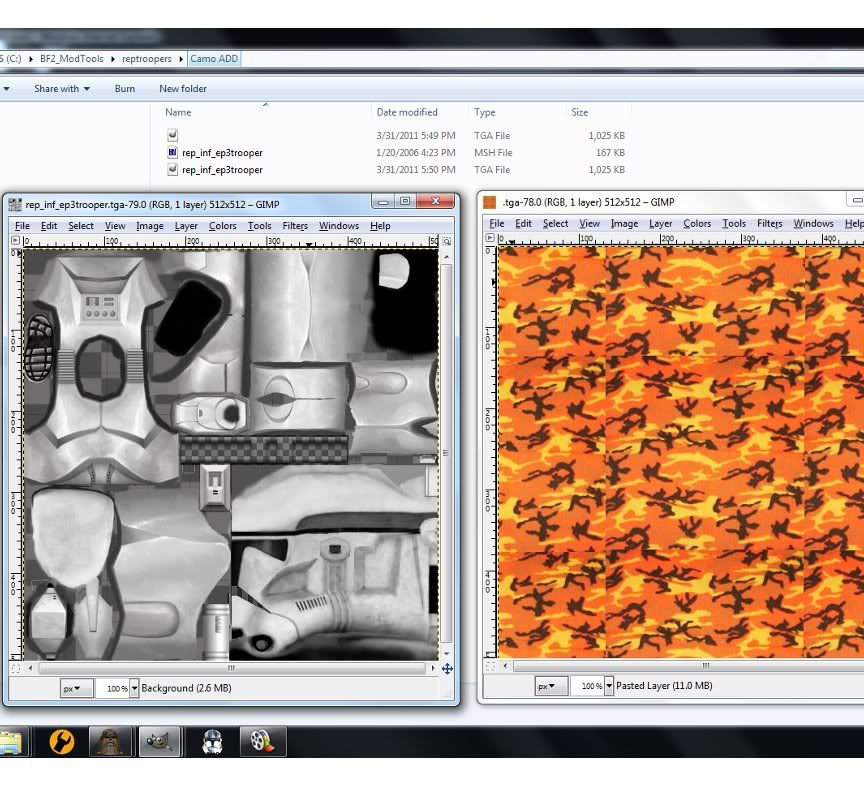864x800 pixels.
Task: Open the image menu triangle in camo GIMP window
Action: tap(490, 238)
